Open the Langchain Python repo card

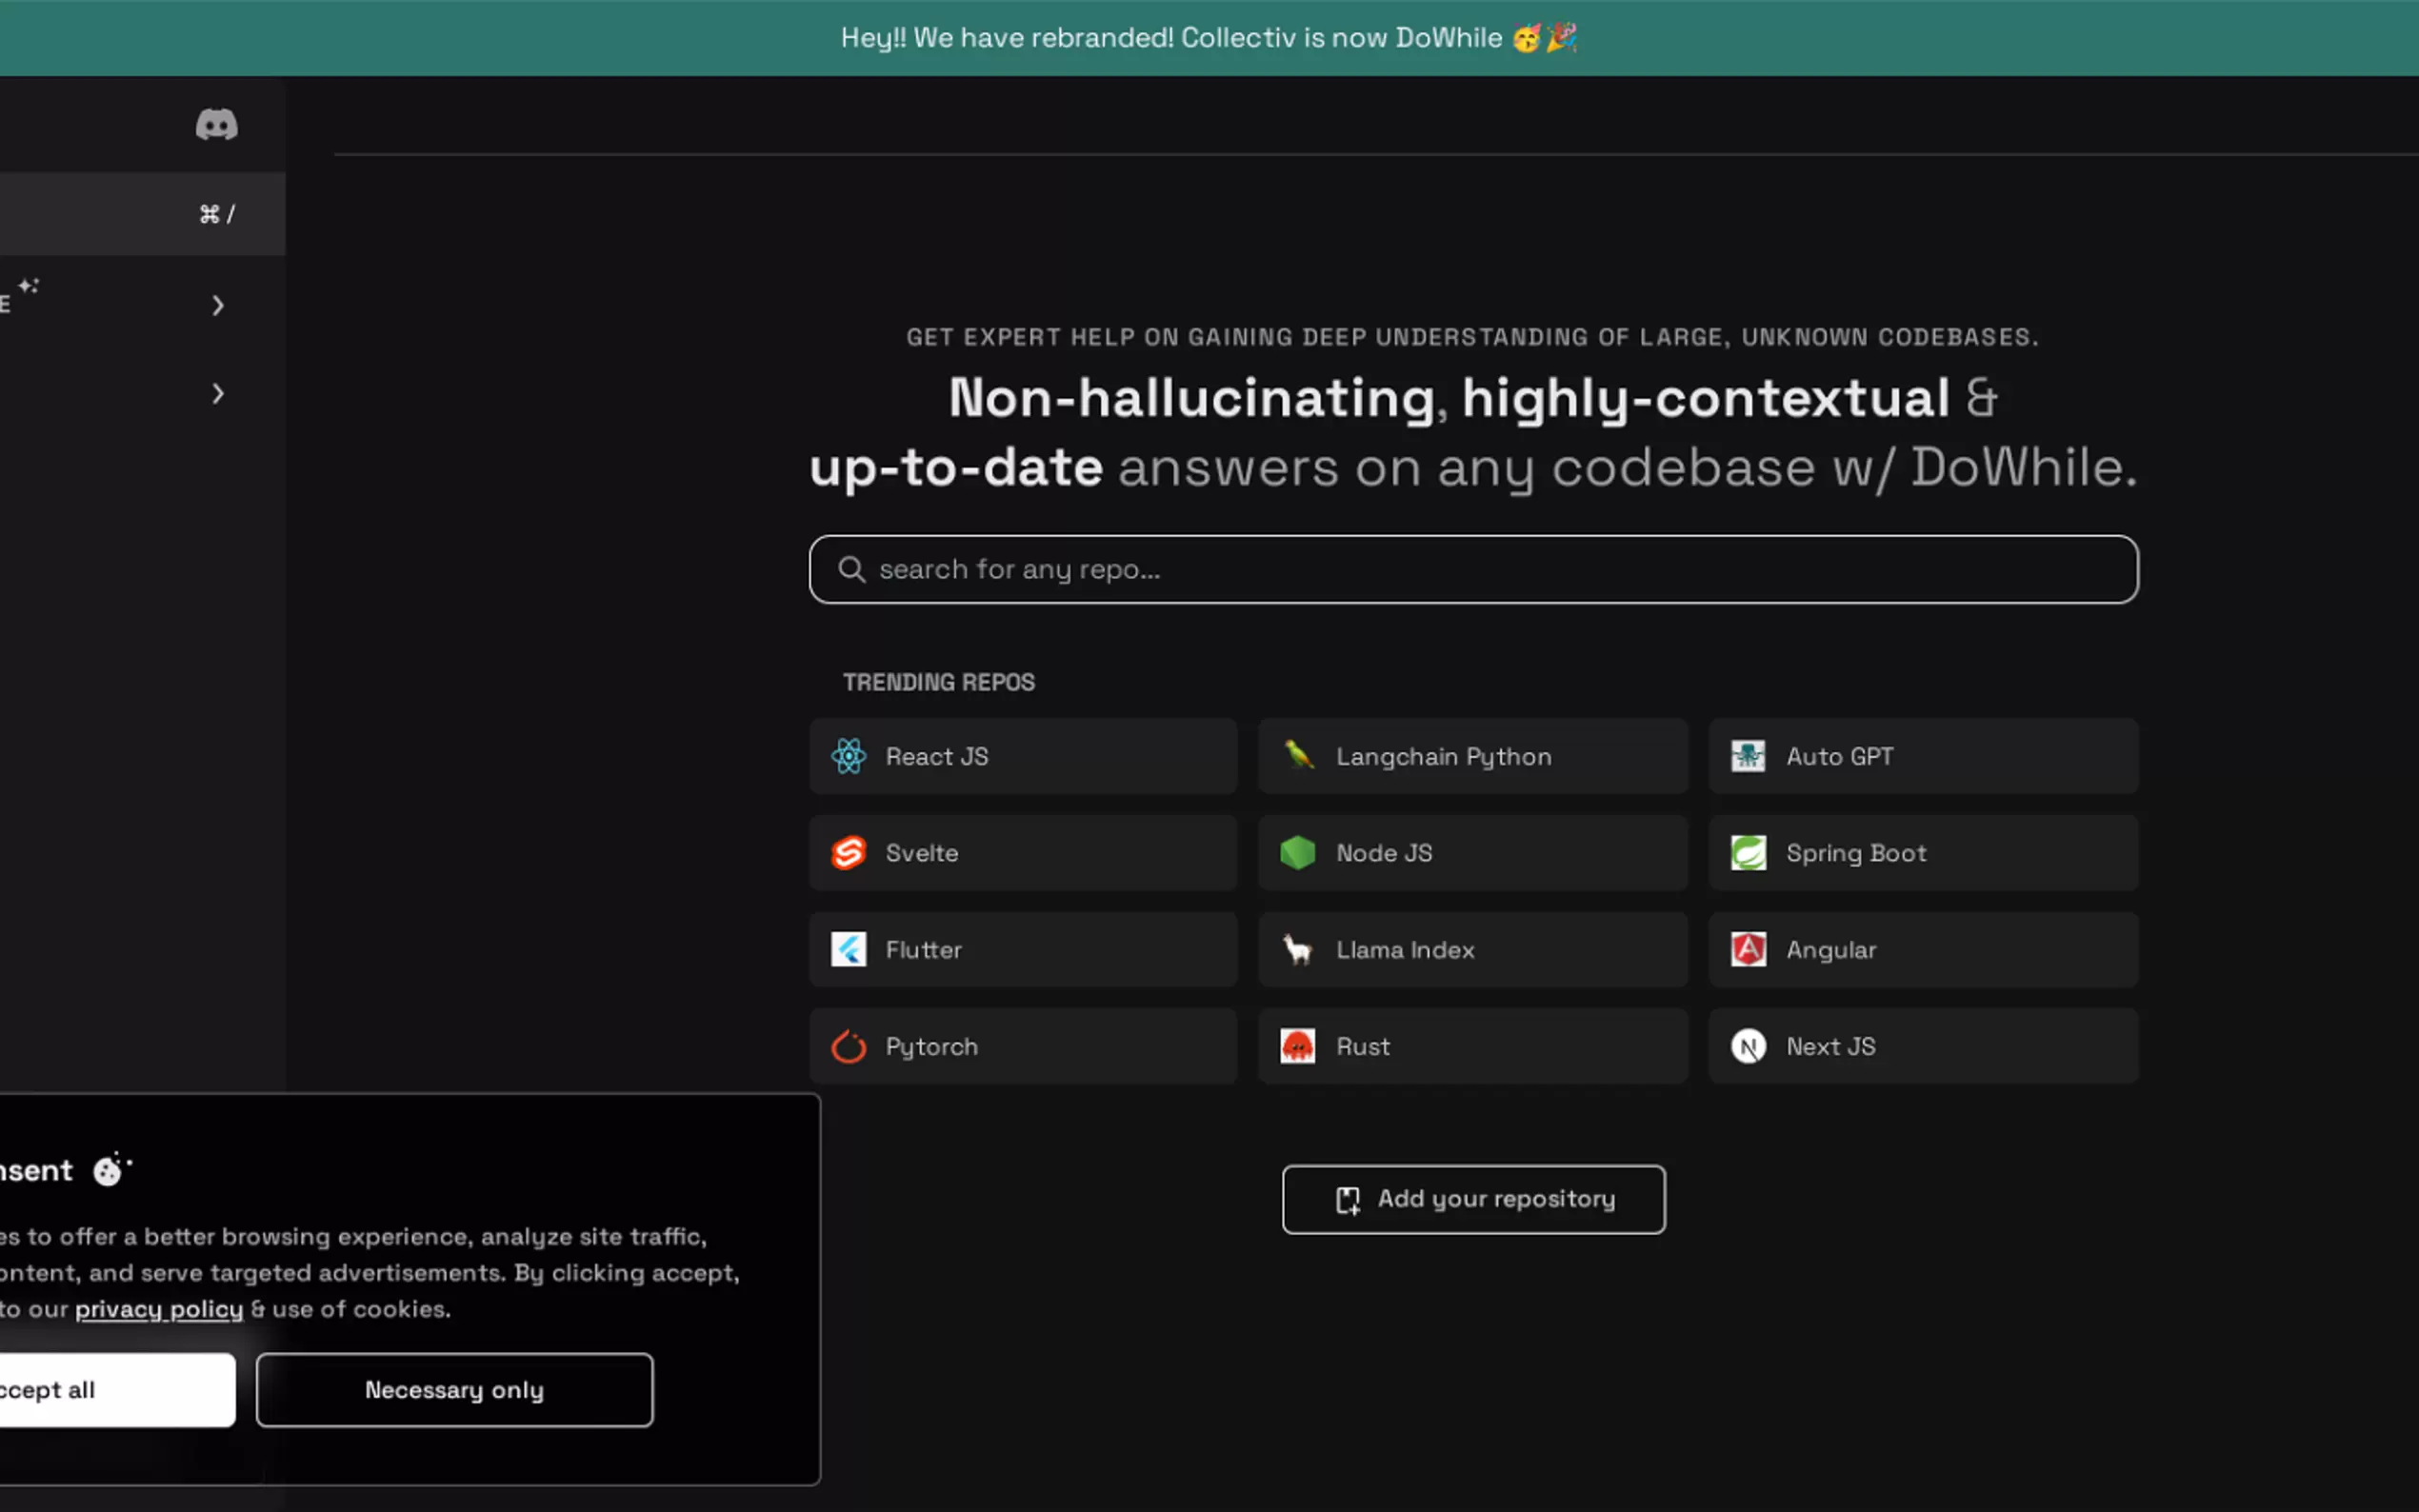pyautogui.click(x=1472, y=756)
